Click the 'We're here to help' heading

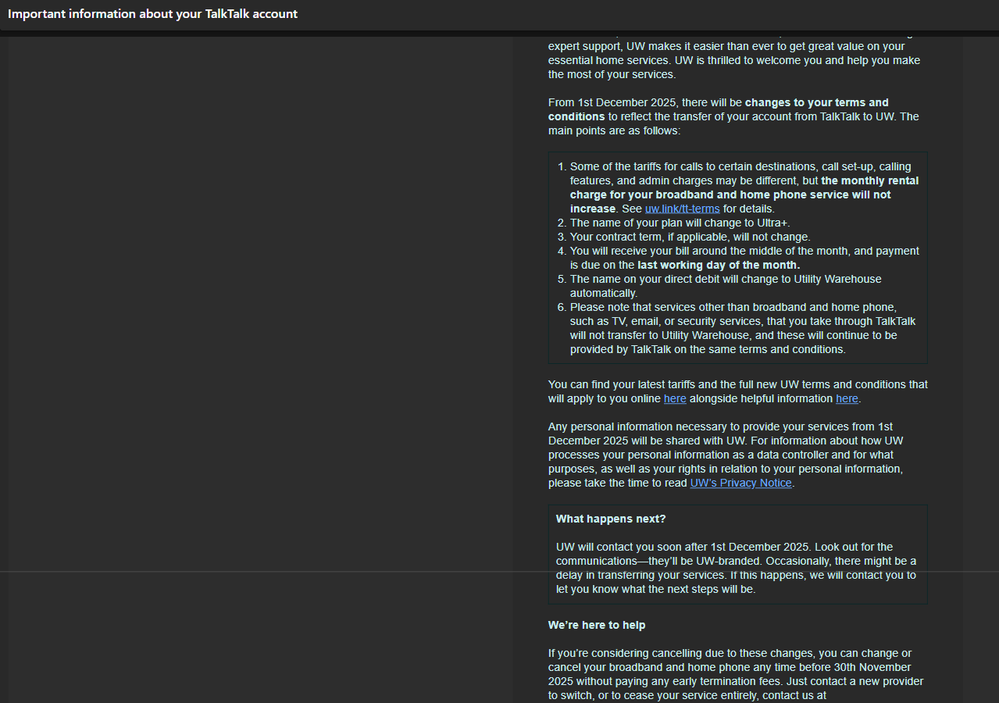click(596, 625)
